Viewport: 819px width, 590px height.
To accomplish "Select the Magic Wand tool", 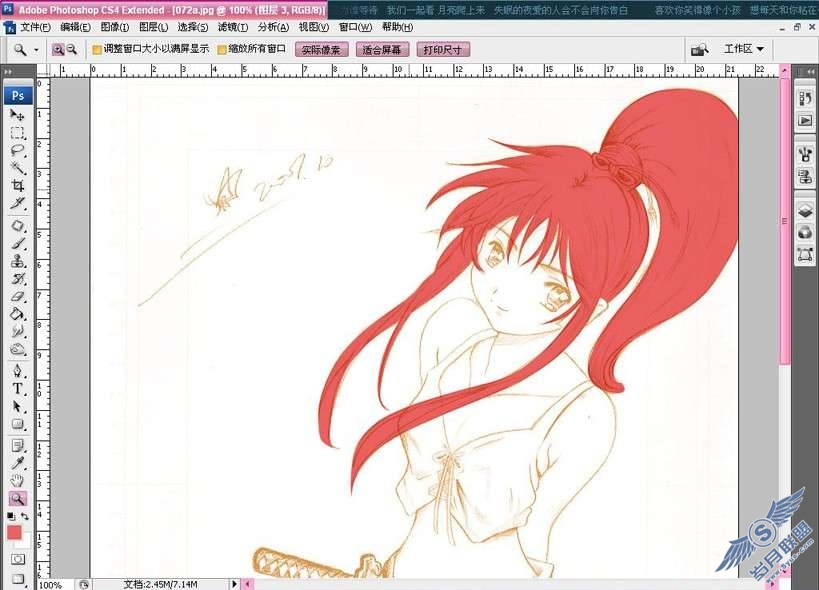I will 17,168.
